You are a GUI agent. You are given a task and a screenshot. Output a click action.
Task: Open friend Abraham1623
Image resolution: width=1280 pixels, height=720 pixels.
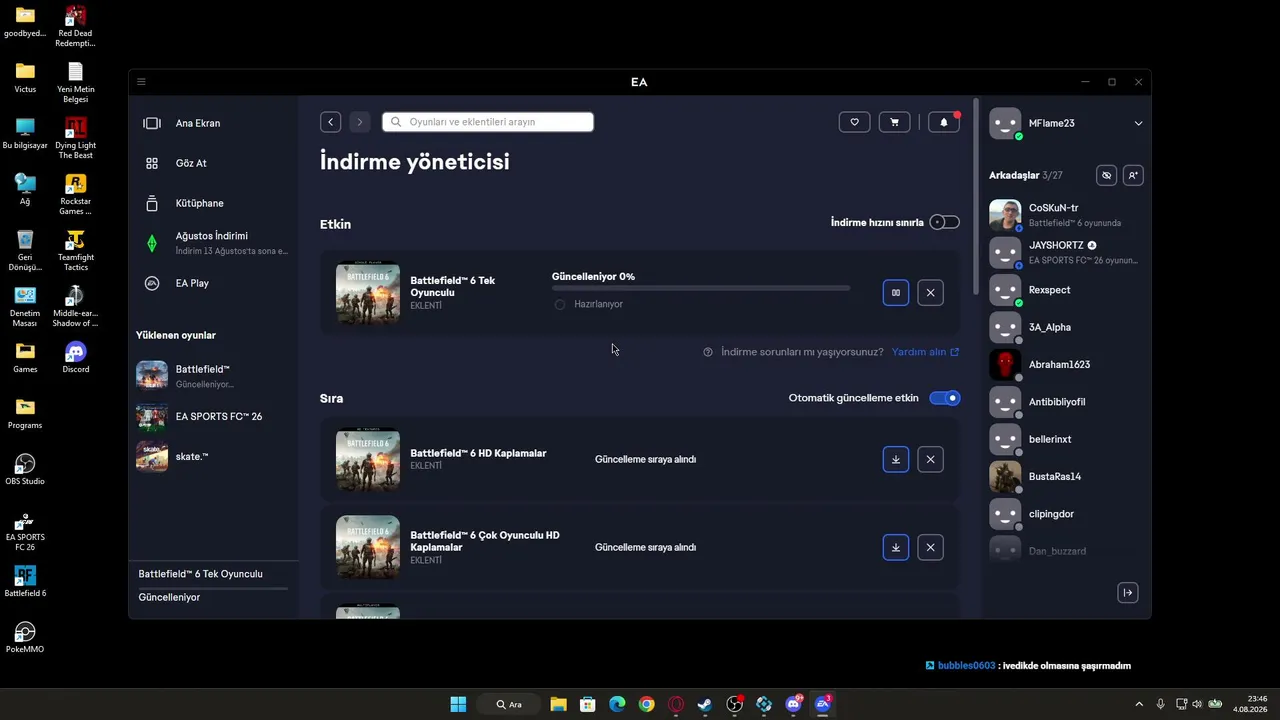[x=1066, y=365]
